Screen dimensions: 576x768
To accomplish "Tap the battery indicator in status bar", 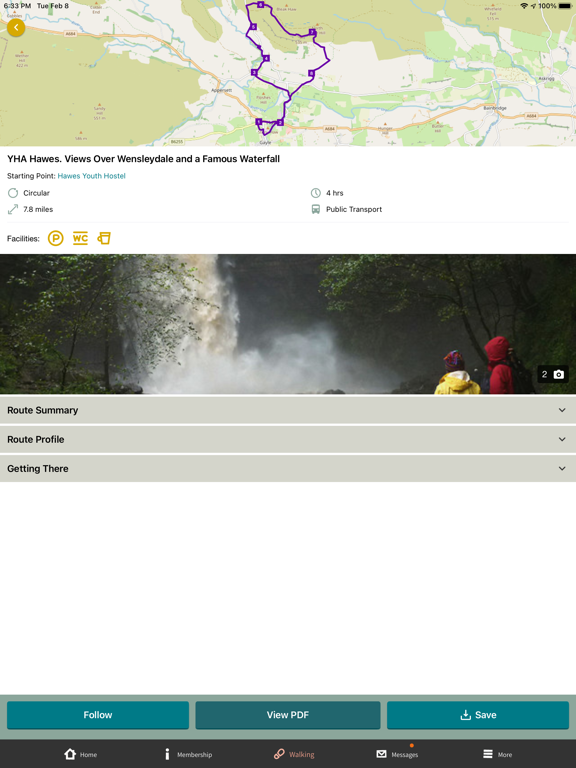I will point(565,6).
